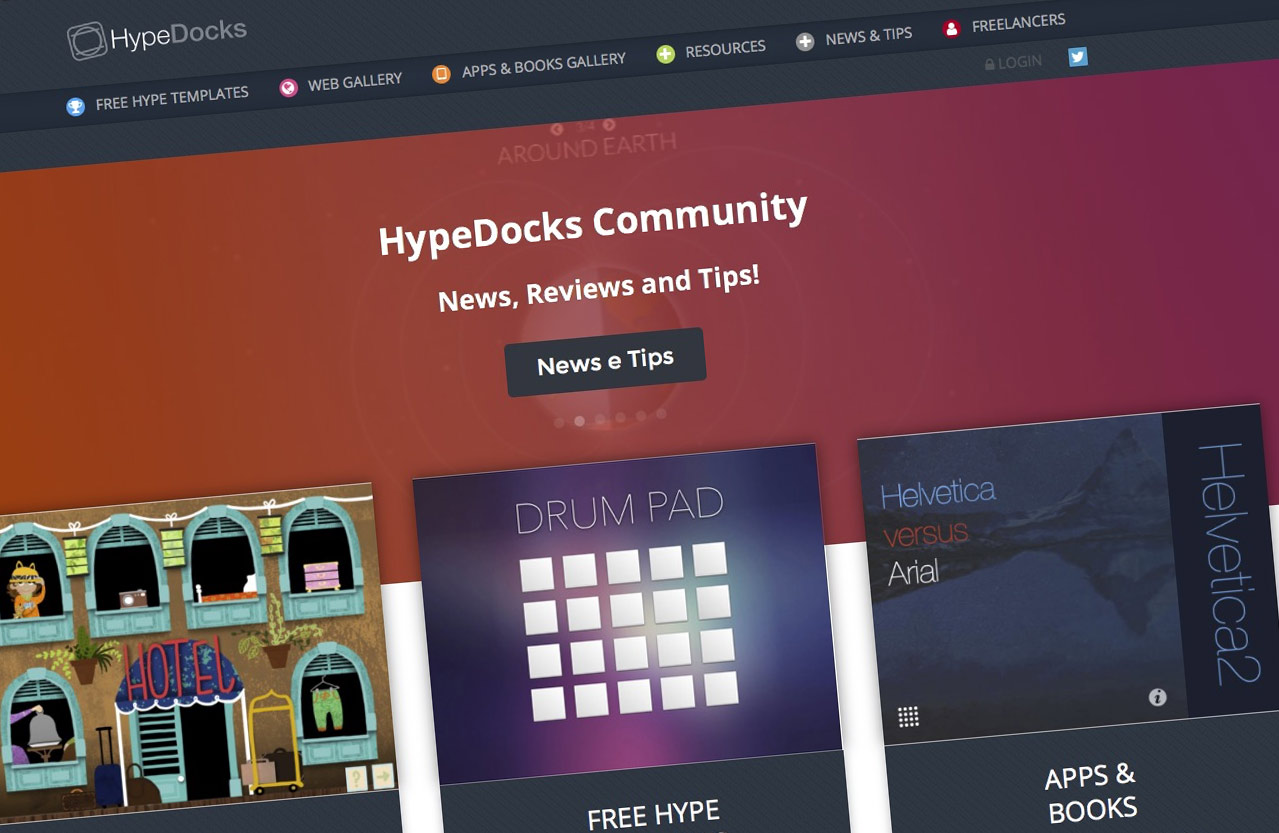The width and height of the screenshot is (1279, 833).
Task: Click the Apps & Books card title
Action: pyautogui.click(x=1092, y=792)
